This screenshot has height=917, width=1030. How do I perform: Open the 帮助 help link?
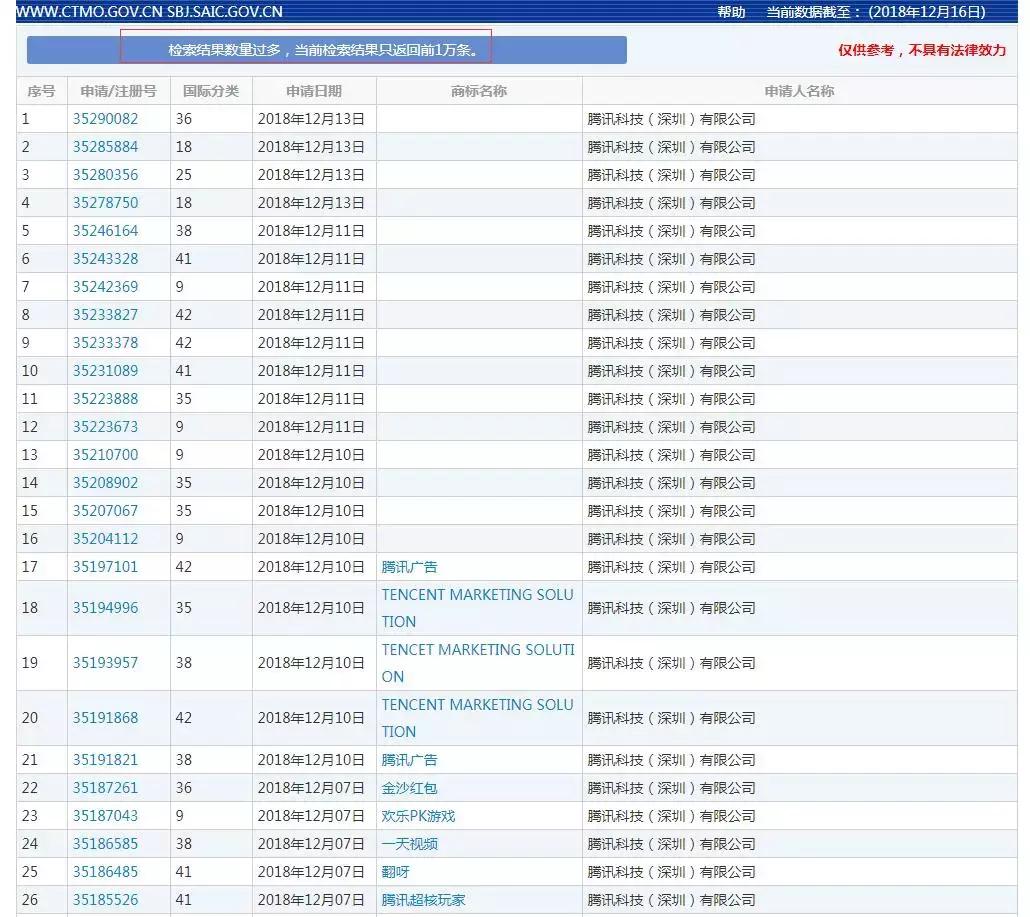click(x=731, y=12)
